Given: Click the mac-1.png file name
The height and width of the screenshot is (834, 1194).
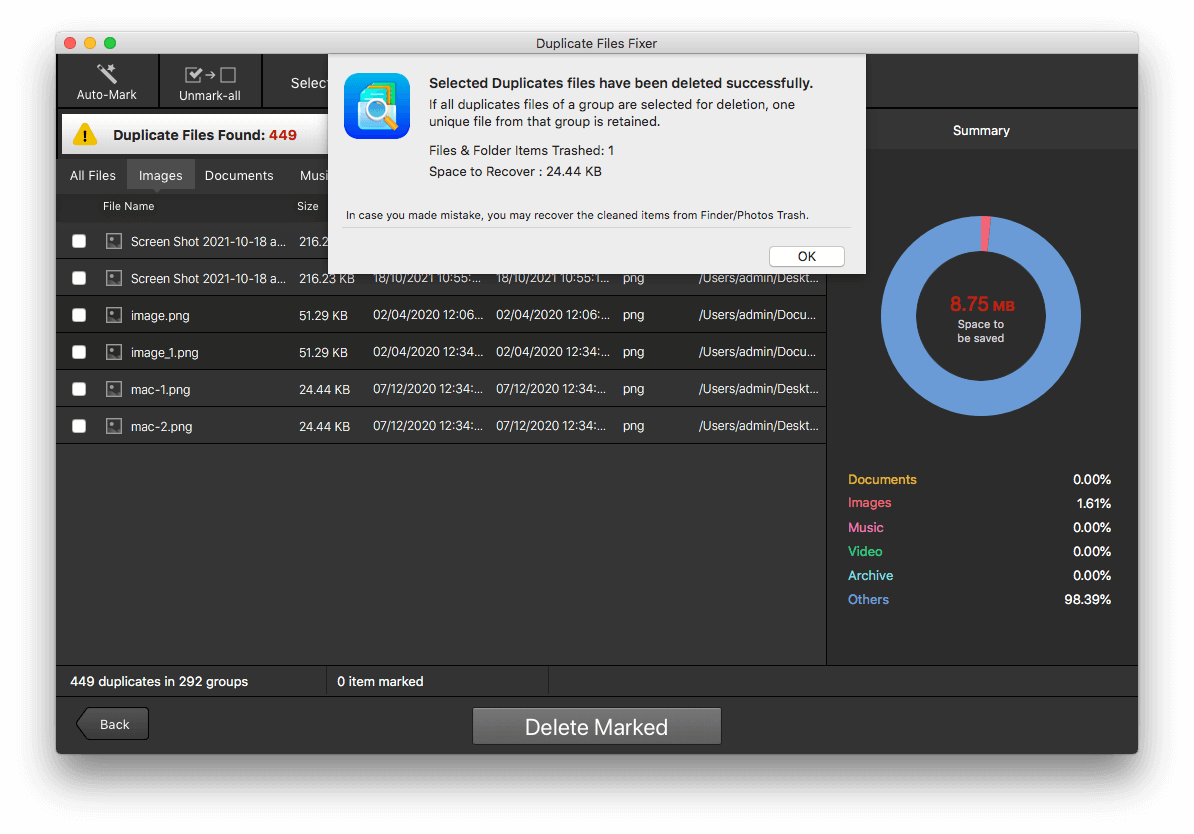Looking at the screenshot, I should pyautogui.click(x=161, y=389).
